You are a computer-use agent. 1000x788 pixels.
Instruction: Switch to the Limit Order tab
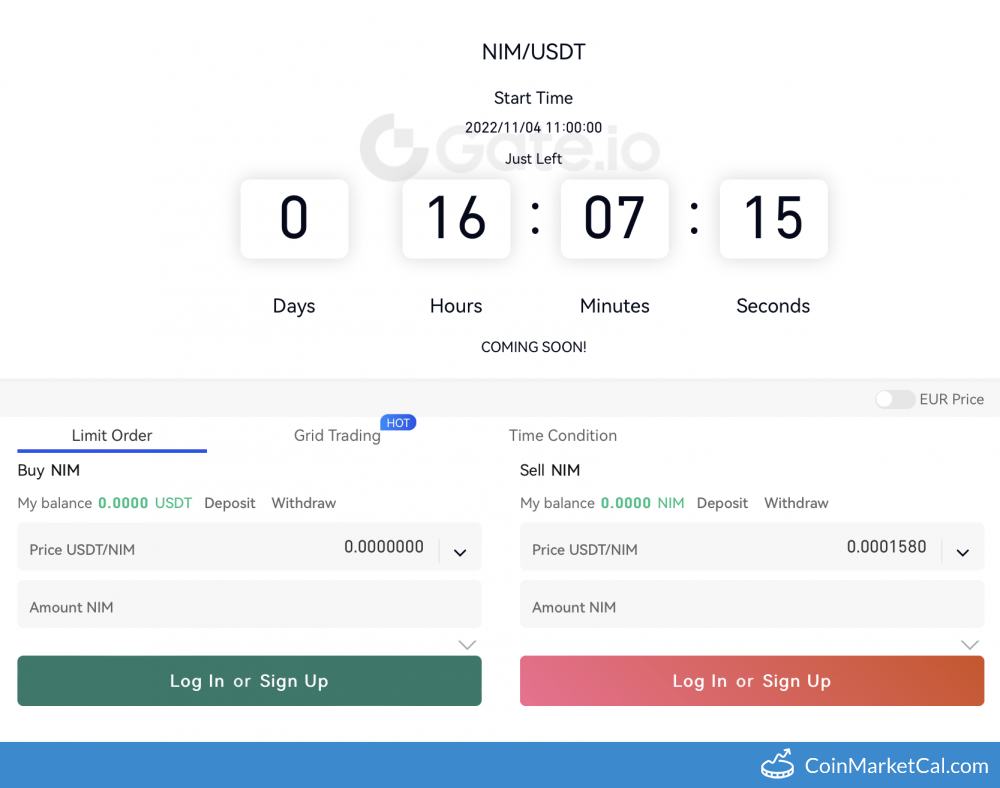112,435
